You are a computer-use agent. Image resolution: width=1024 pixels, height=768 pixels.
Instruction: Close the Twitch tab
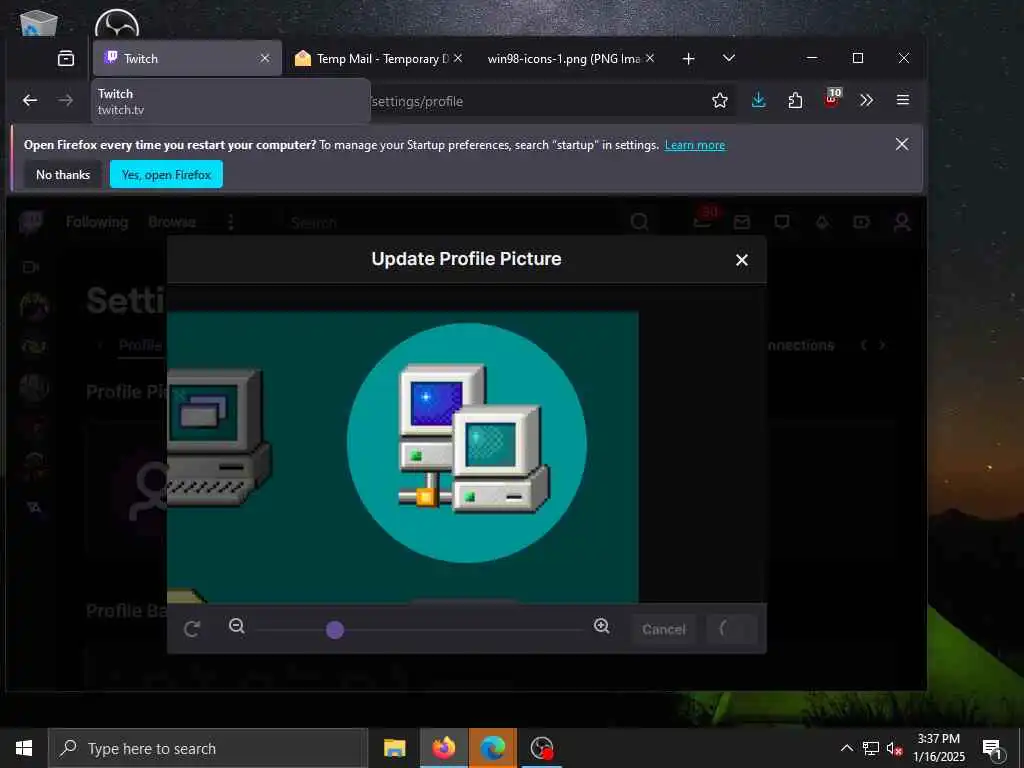pyautogui.click(x=264, y=58)
